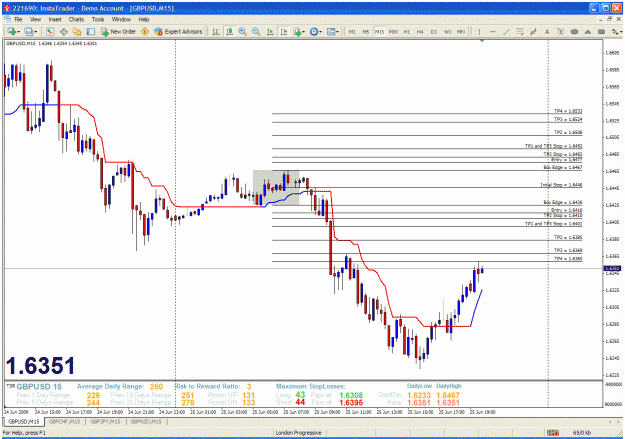Select the rectangle drawing tool
The height and width of the screenshot is (439, 625).
click(x=601, y=31)
